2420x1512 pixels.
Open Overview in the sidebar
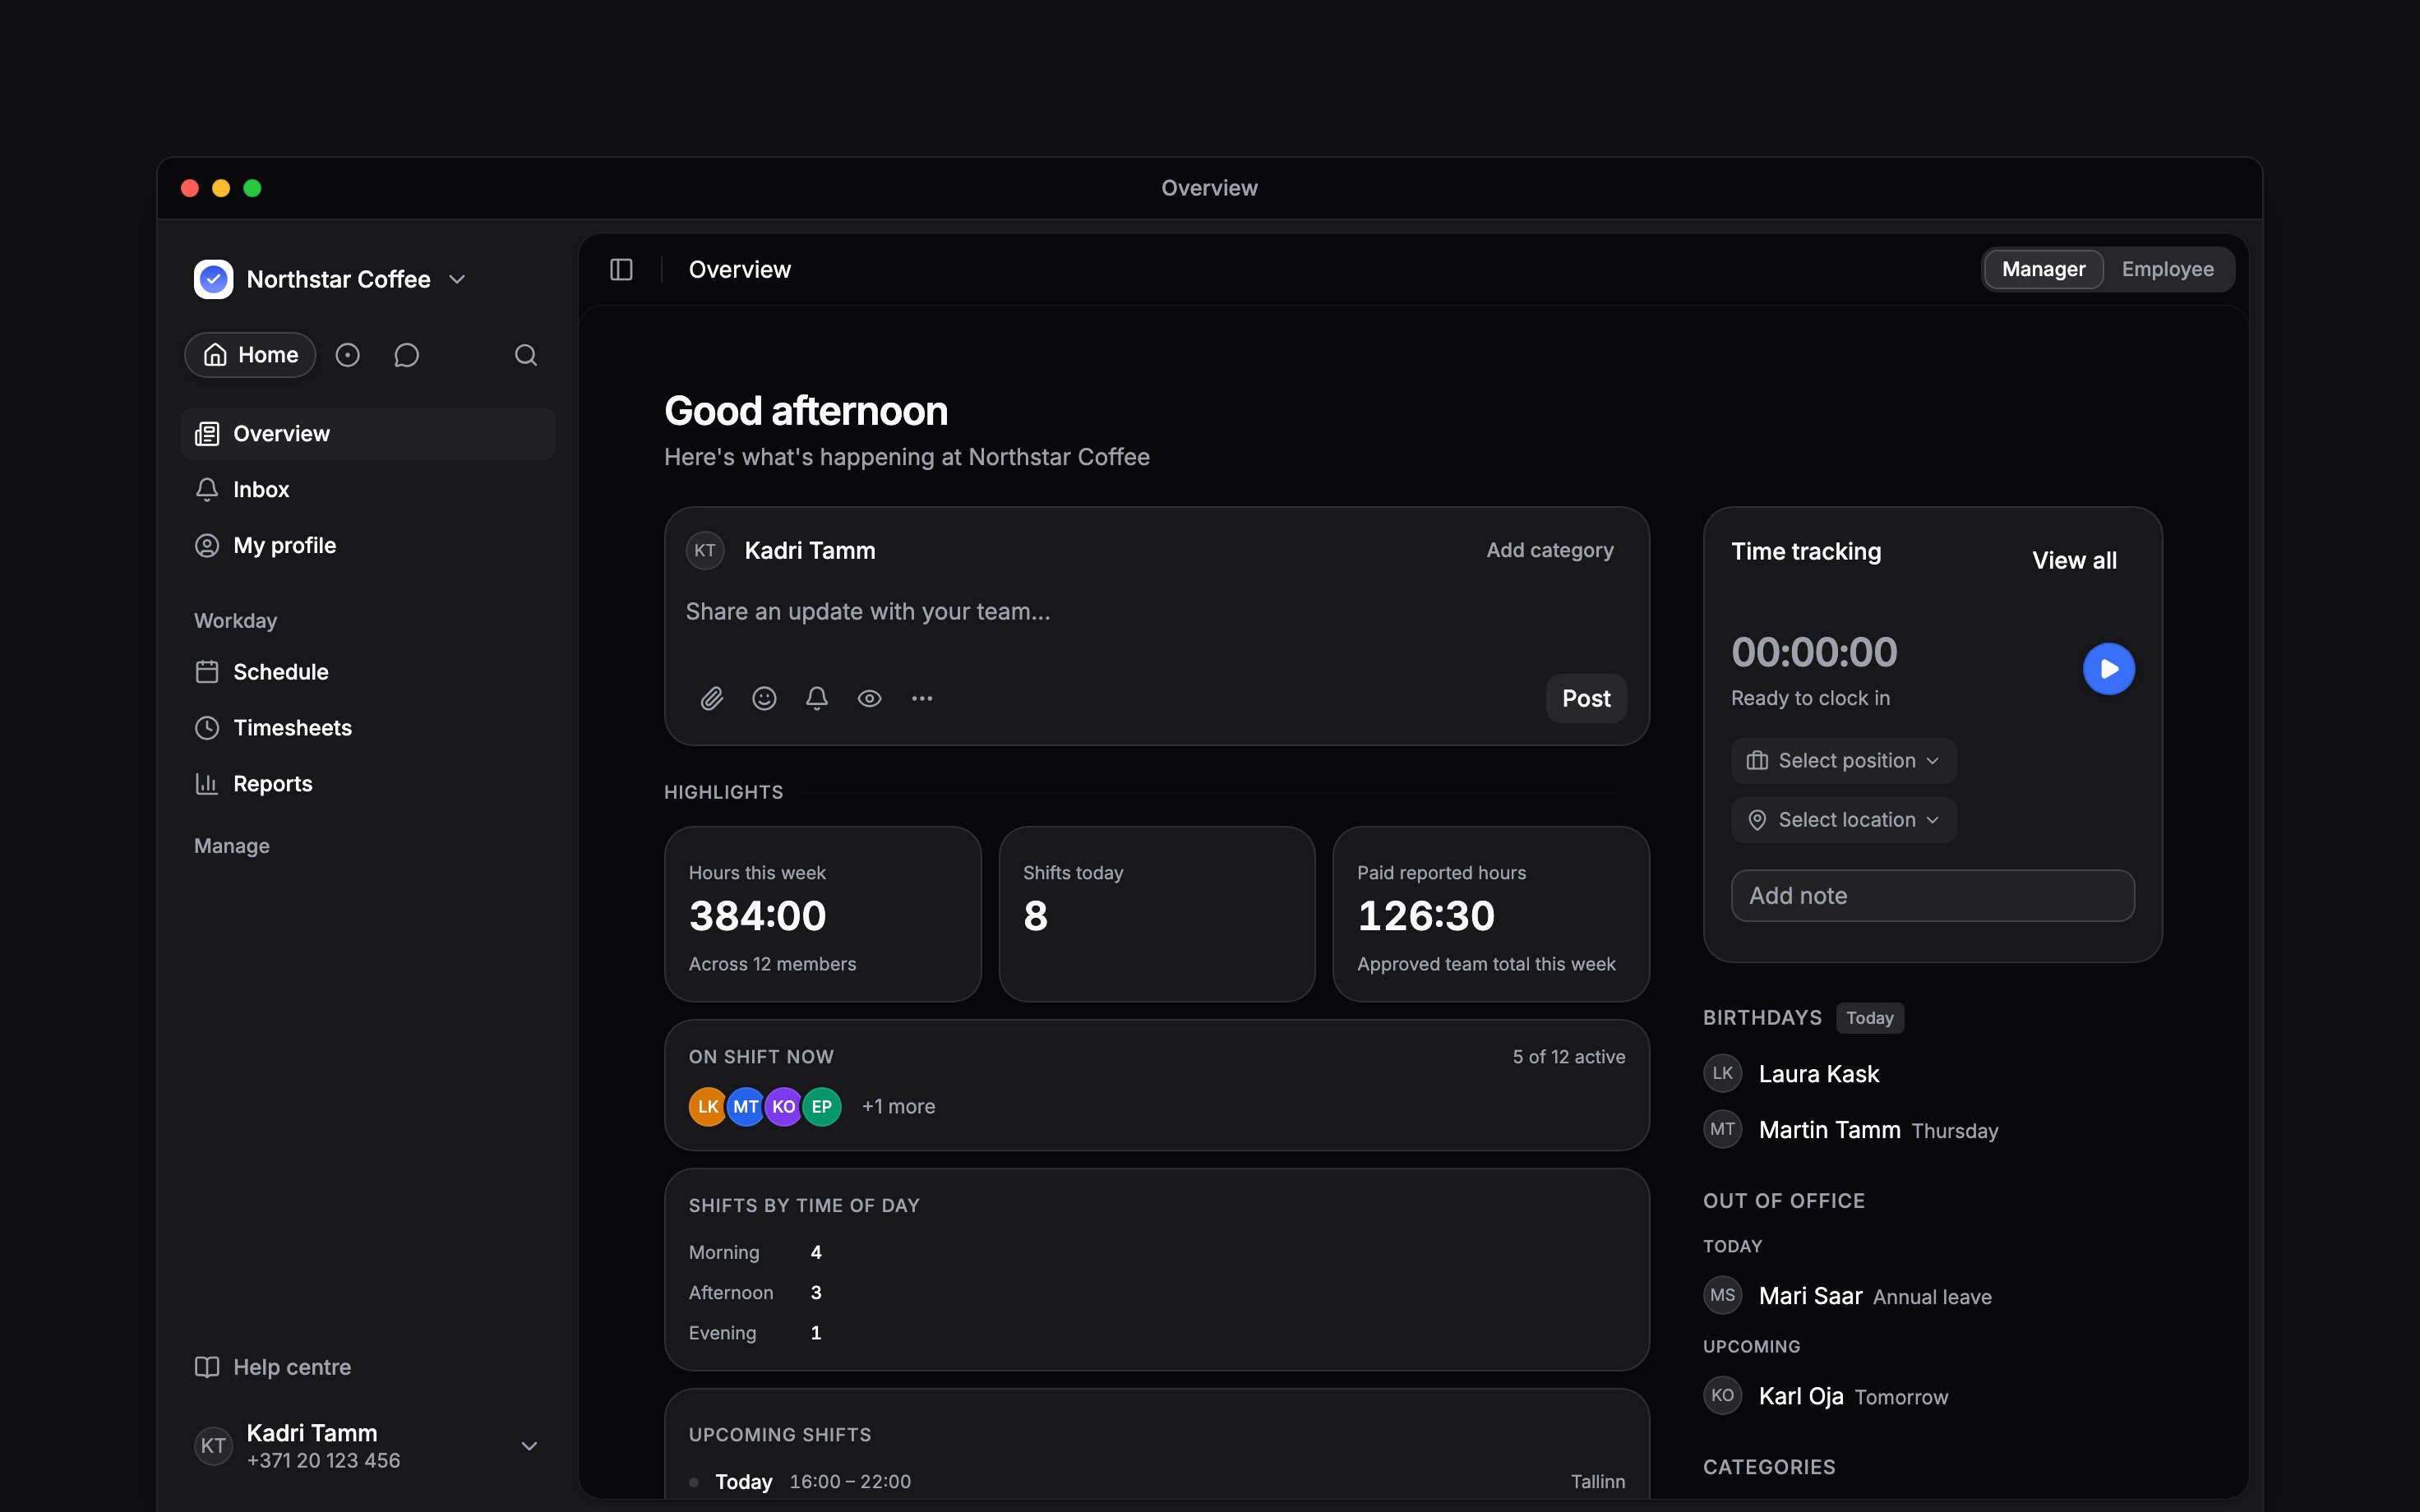pos(367,434)
